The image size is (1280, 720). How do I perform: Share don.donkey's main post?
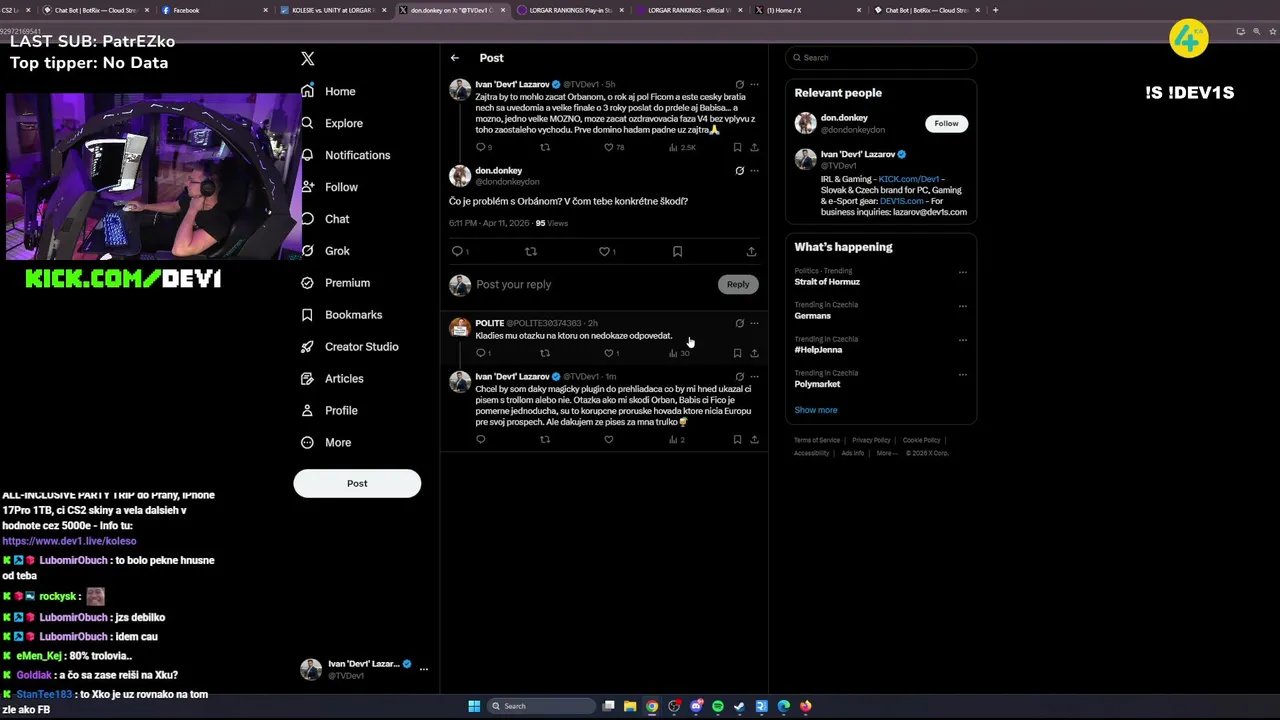coord(751,252)
